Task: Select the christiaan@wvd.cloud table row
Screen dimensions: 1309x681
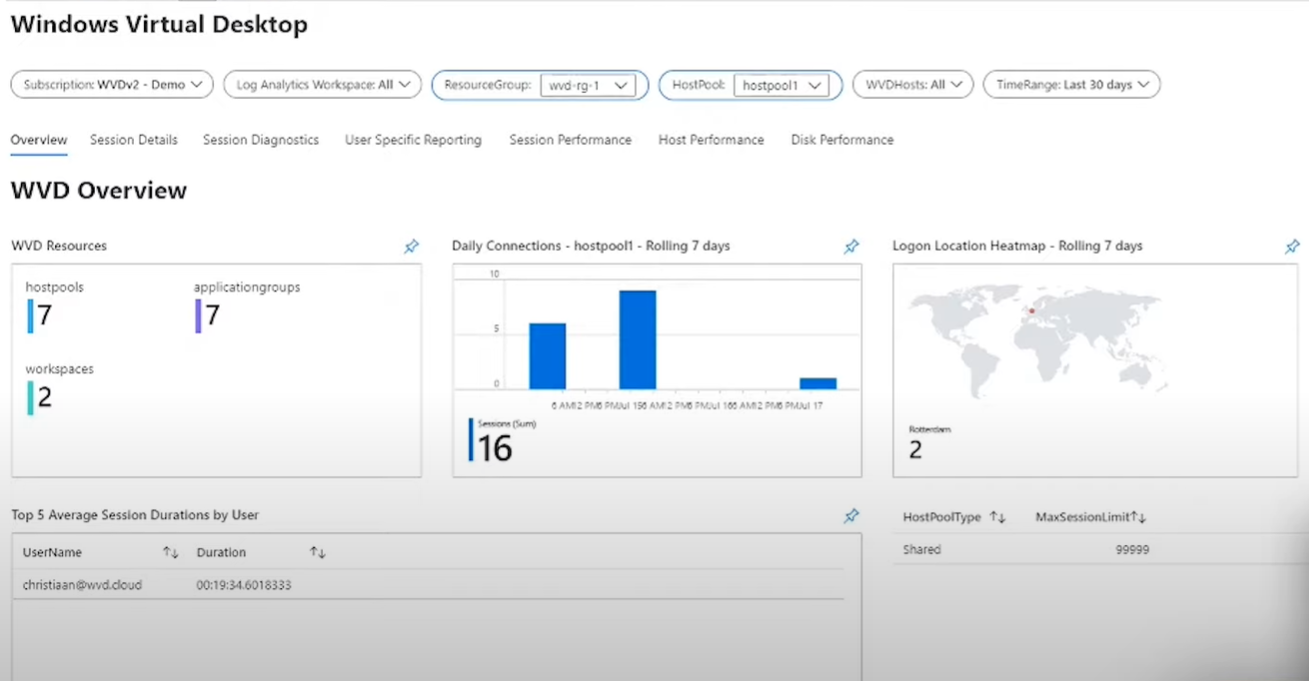Action: [82, 585]
